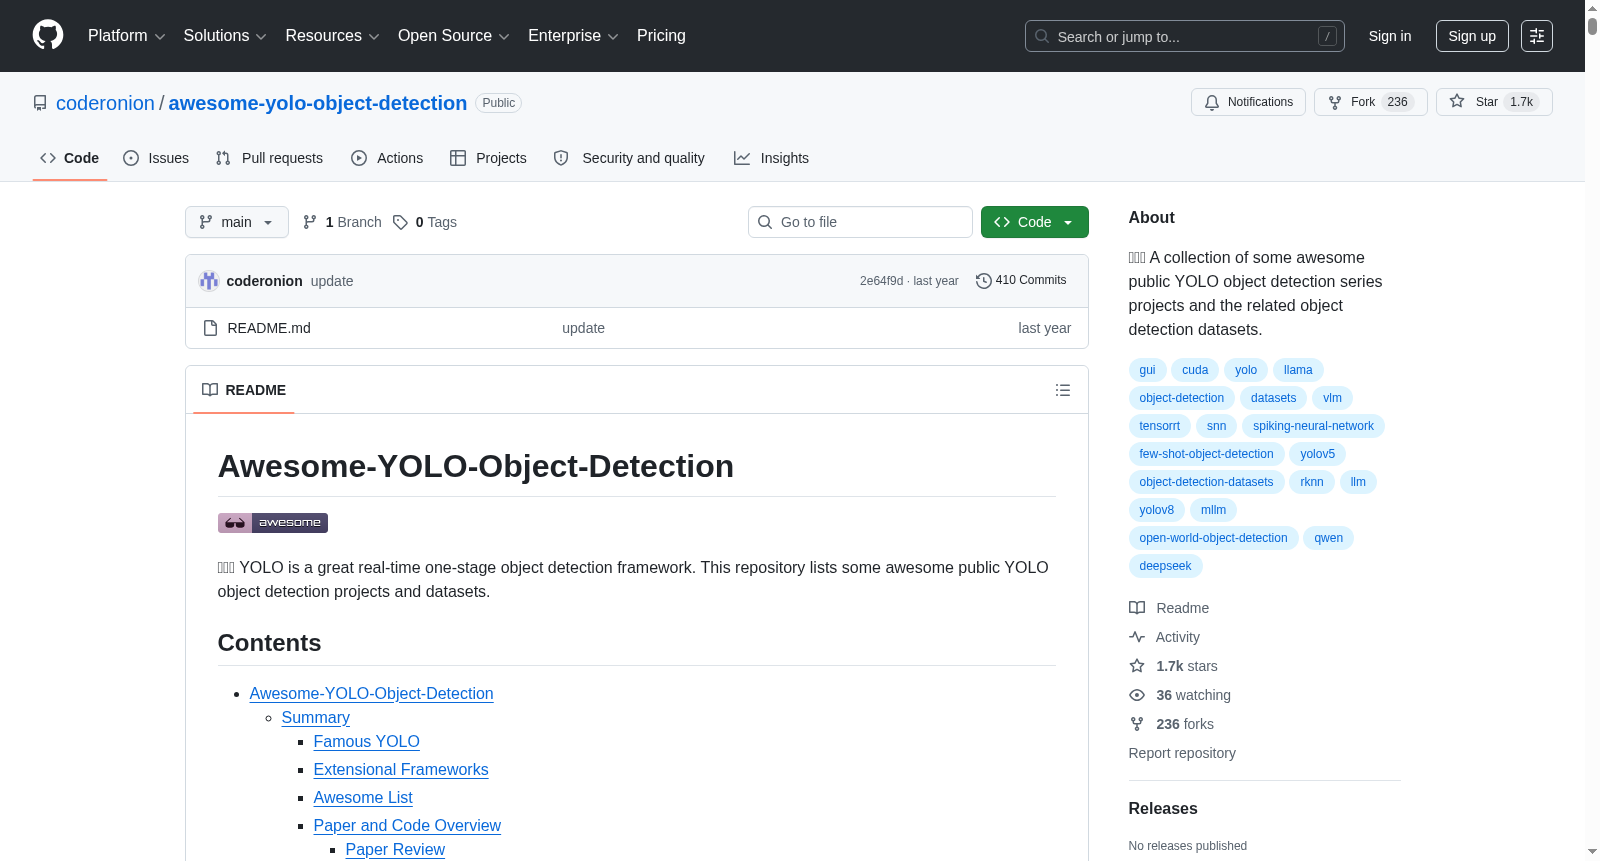Open the yolo topic tag
This screenshot has width=1600, height=861.
[x=1246, y=370]
